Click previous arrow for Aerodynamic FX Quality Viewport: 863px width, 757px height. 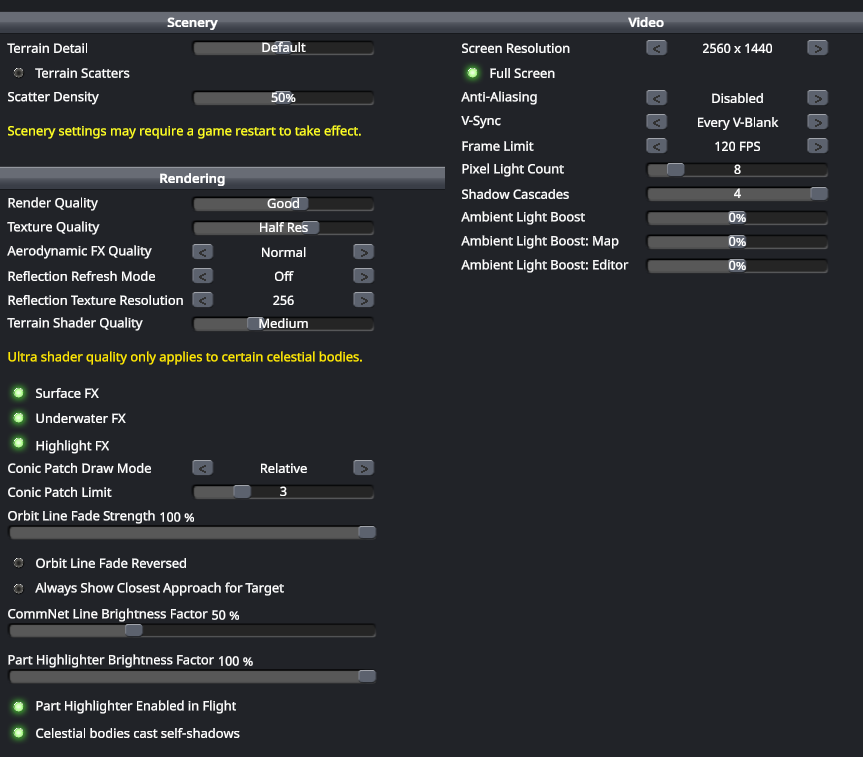202,252
